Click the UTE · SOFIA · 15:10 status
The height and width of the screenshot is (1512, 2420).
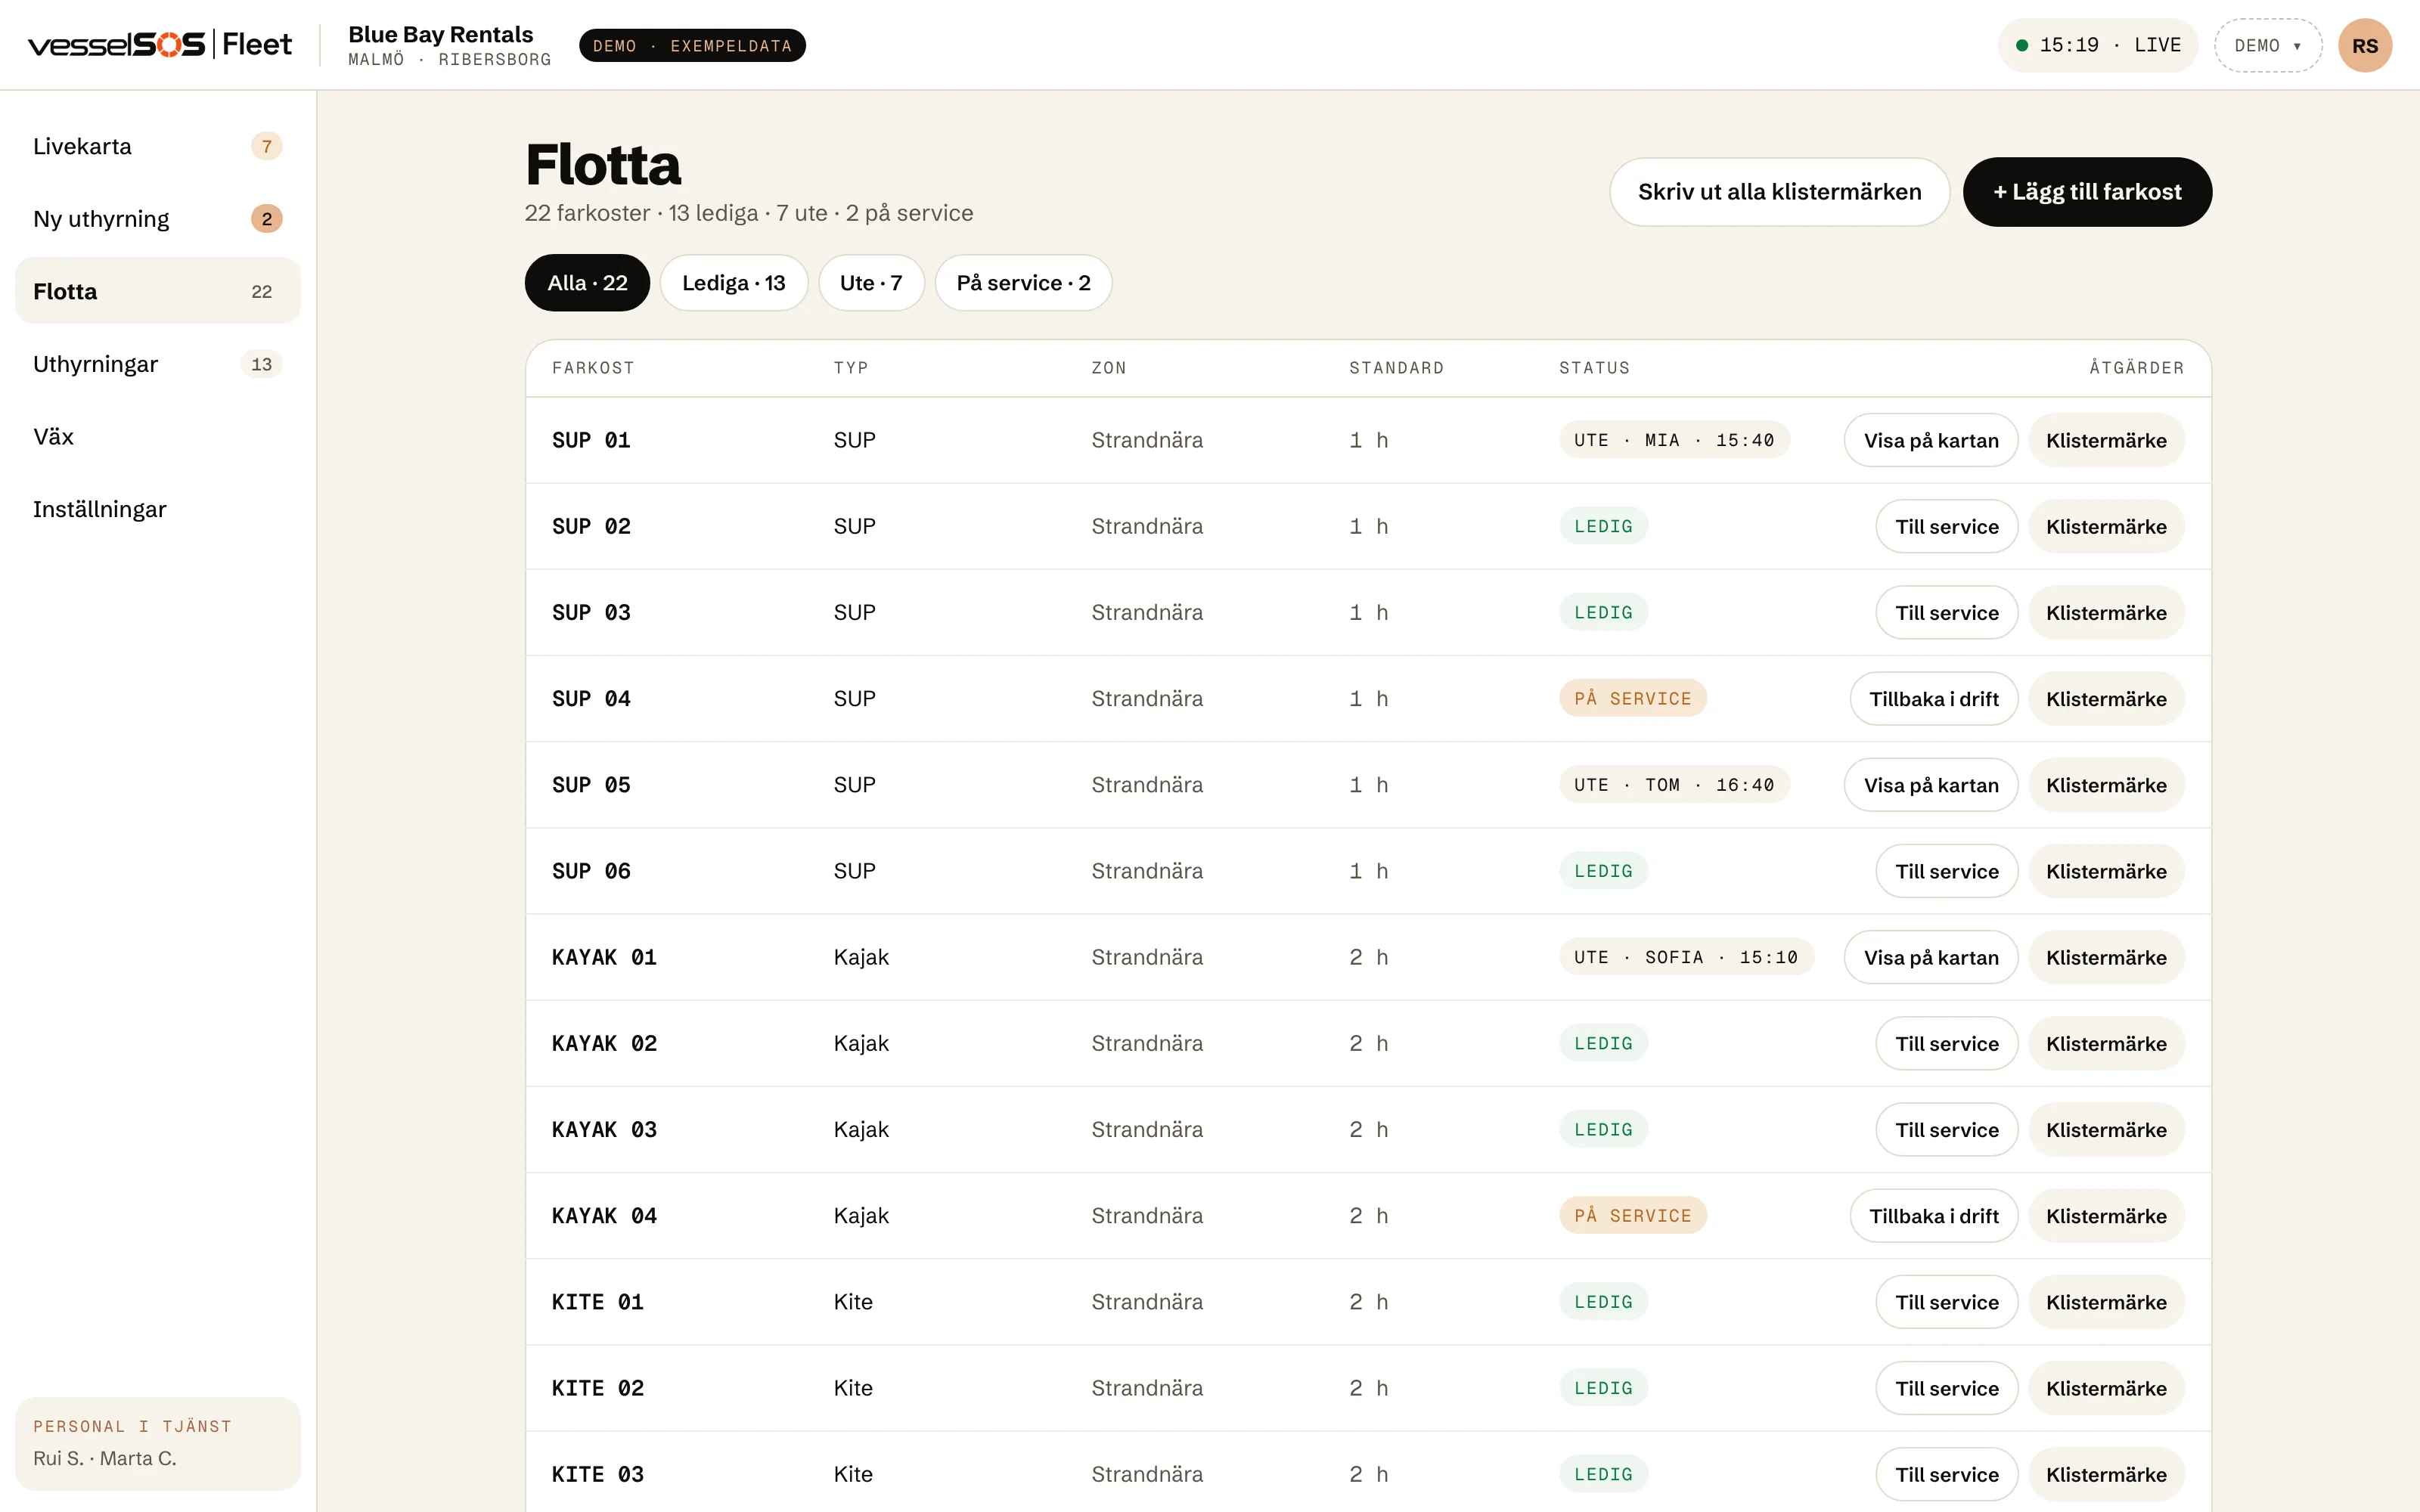tap(1686, 957)
